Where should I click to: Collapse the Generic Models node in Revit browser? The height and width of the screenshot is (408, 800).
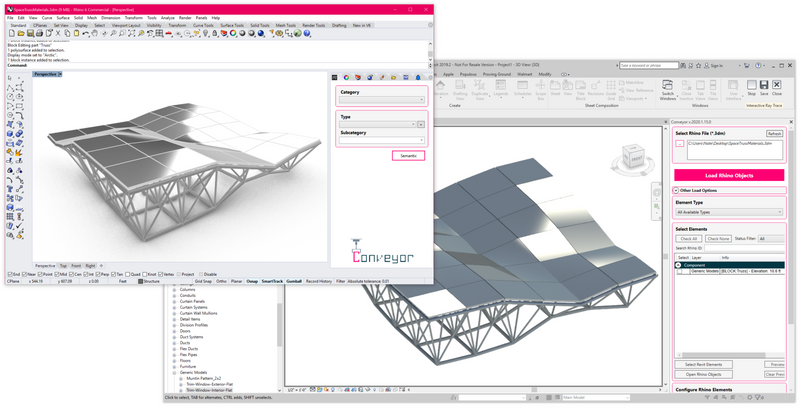(174, 373)
